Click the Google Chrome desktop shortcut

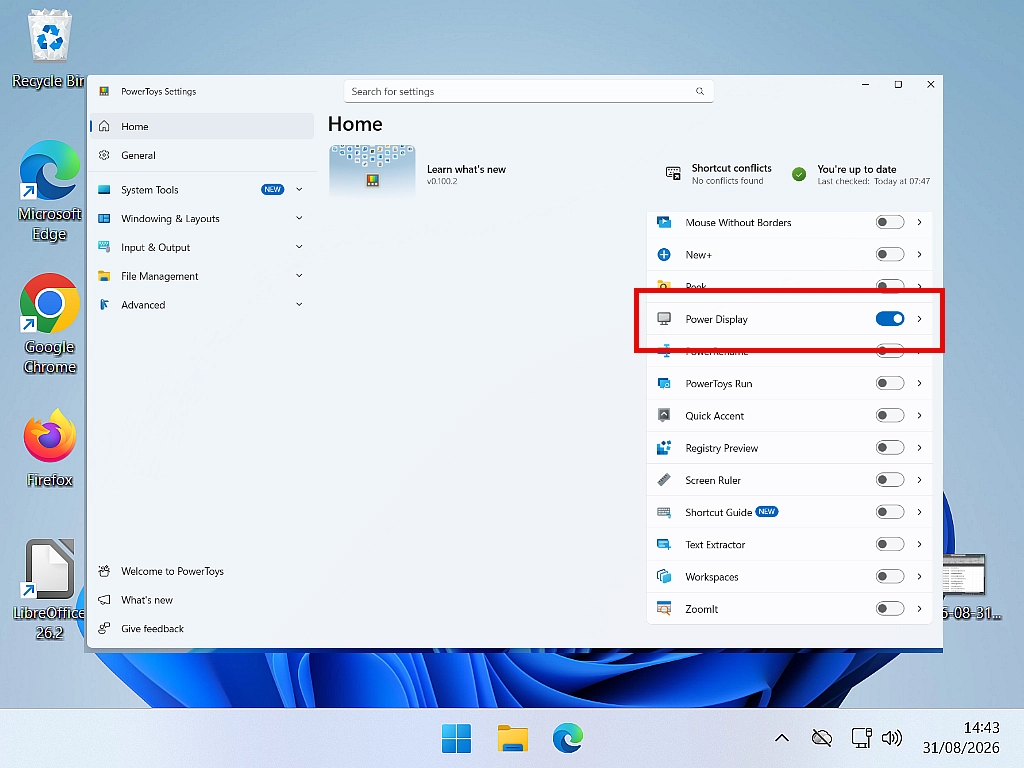50,324
